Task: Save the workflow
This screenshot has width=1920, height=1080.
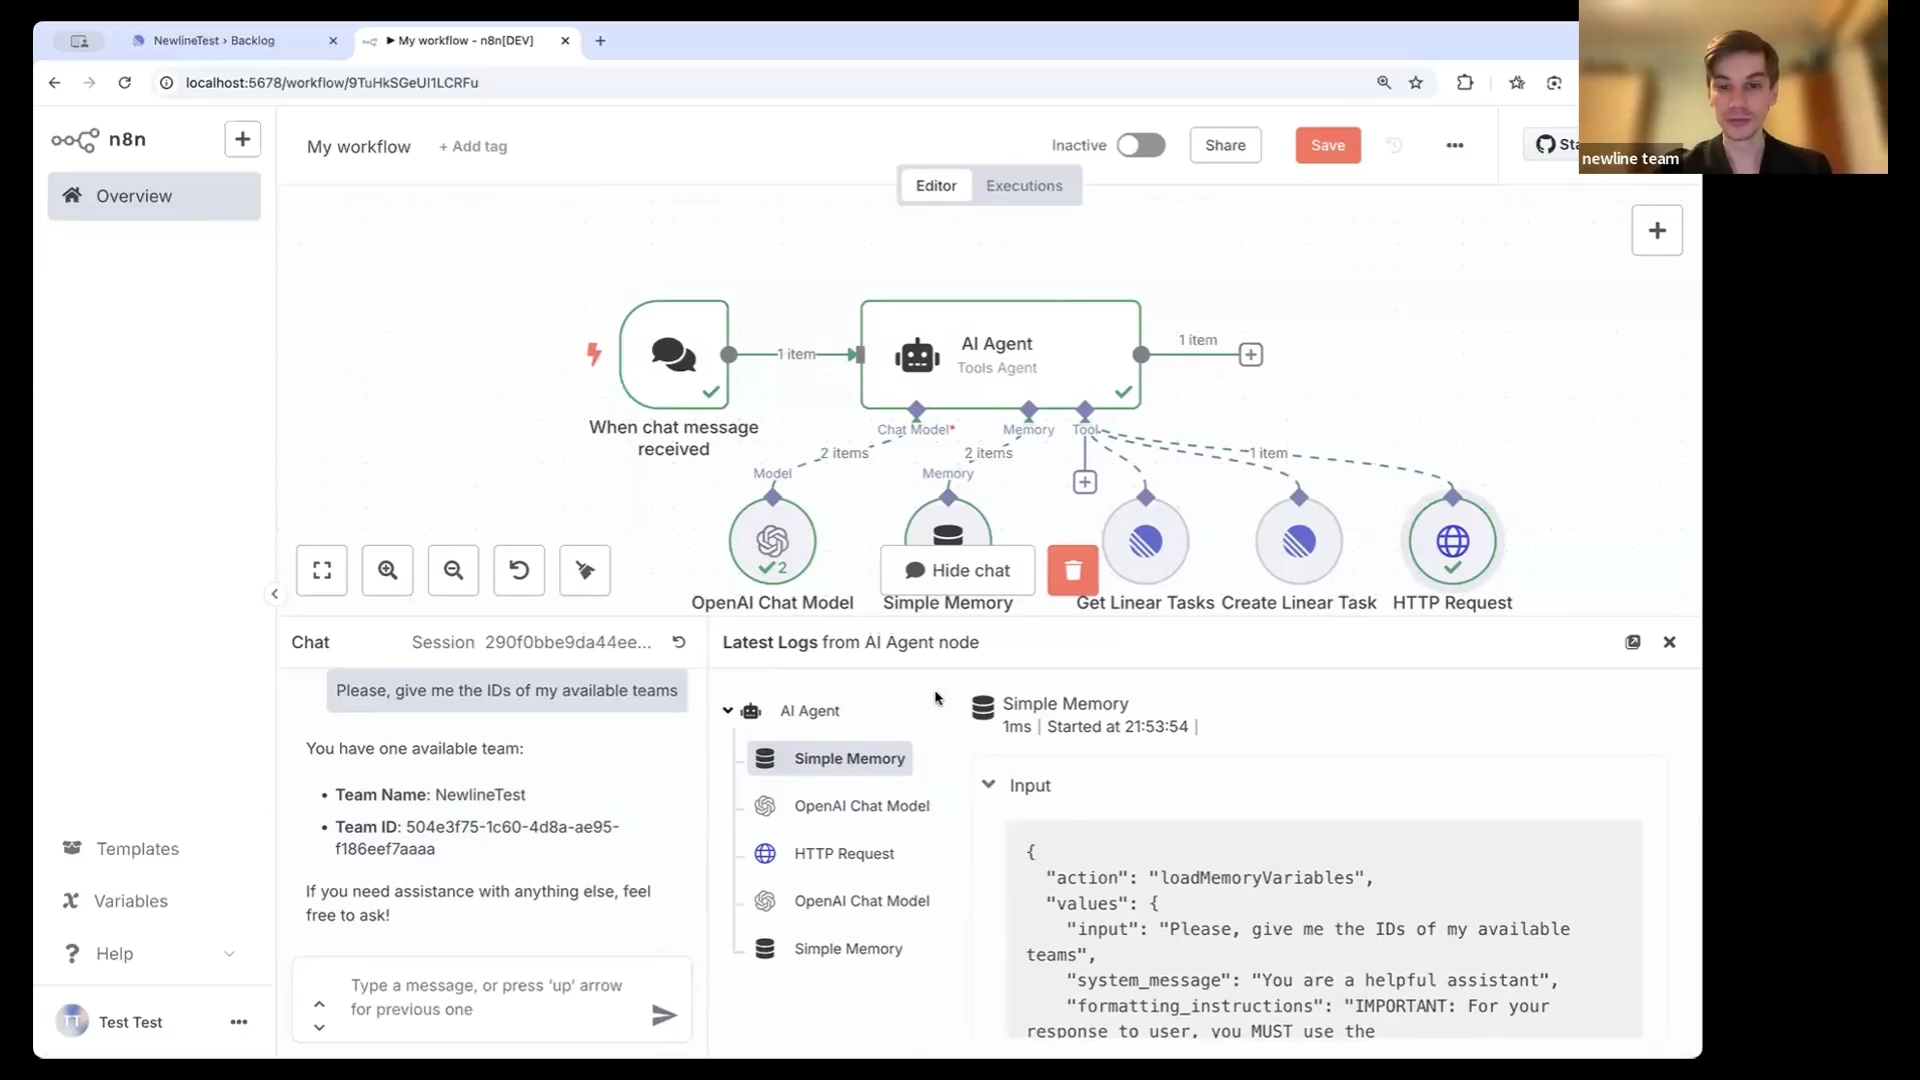Action: point(1328,145)
